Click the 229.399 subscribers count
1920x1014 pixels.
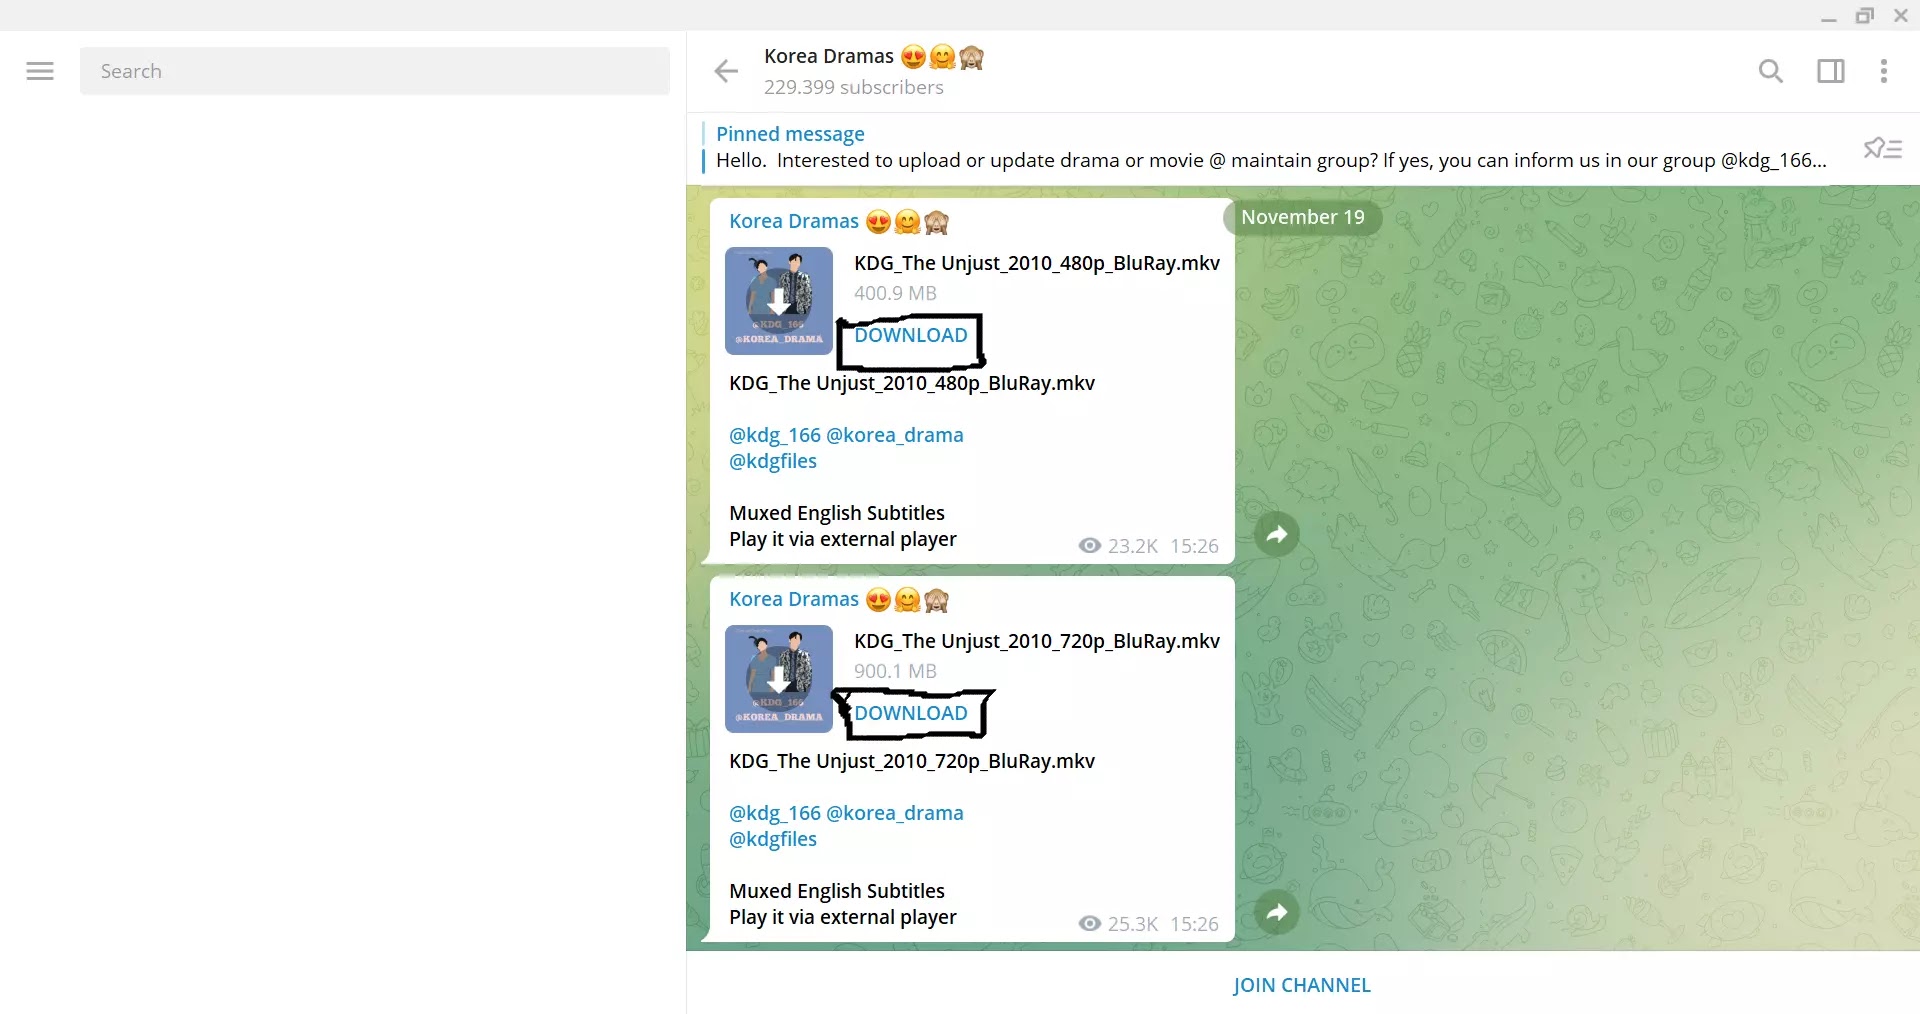854,87
